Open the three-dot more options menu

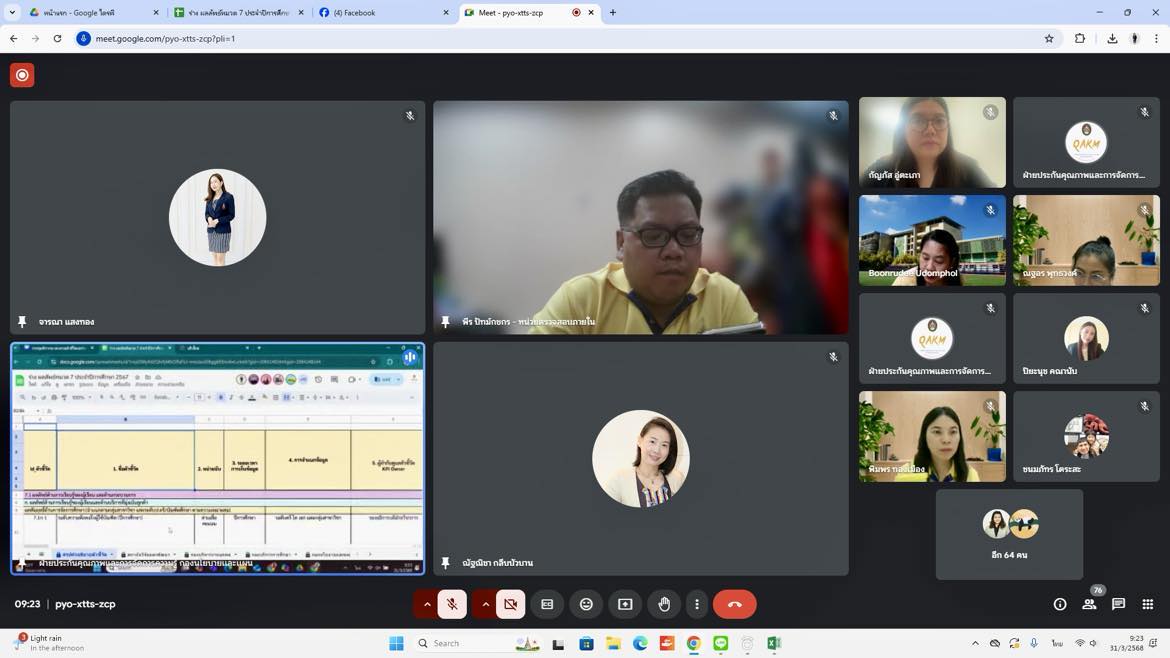[697, 604]
